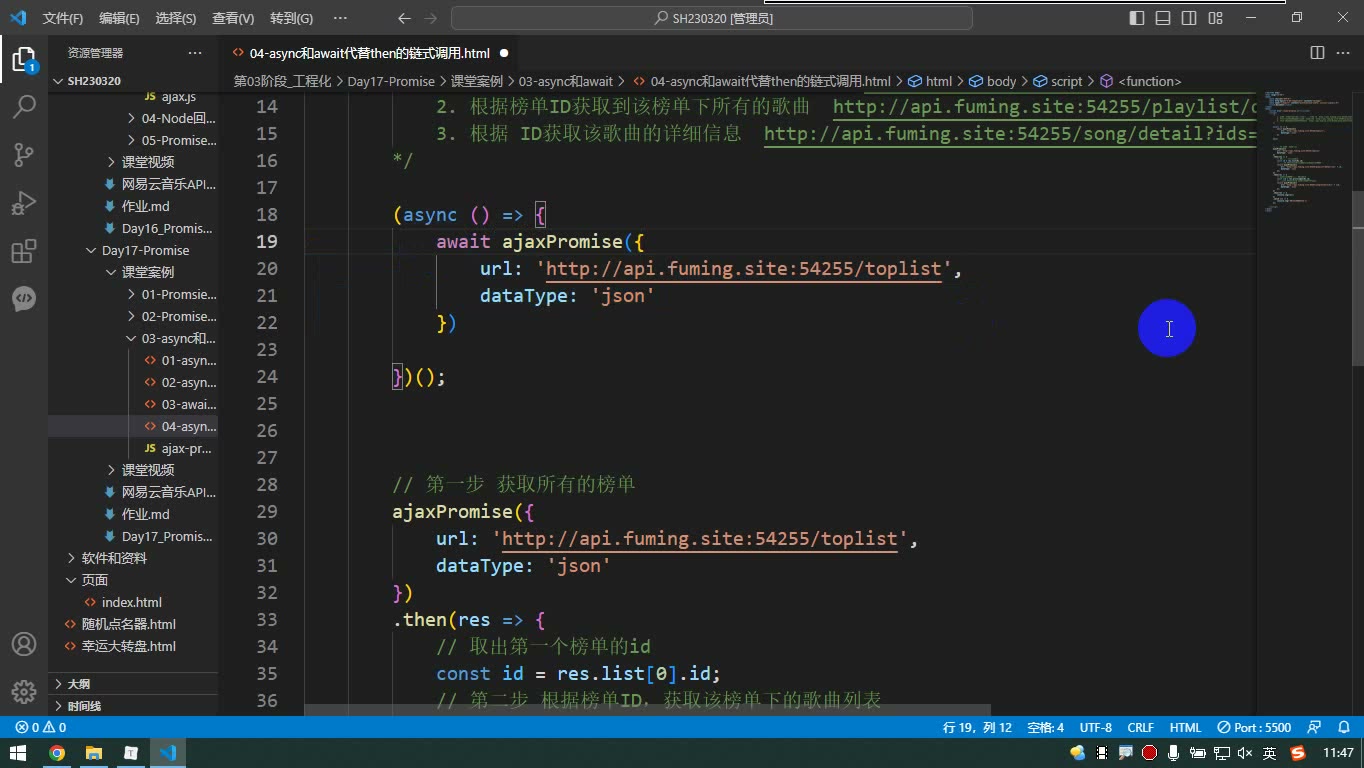Click errors and warnings count in status bar
This screenshot has width=1364, height=768.
[x=41, y=727]
